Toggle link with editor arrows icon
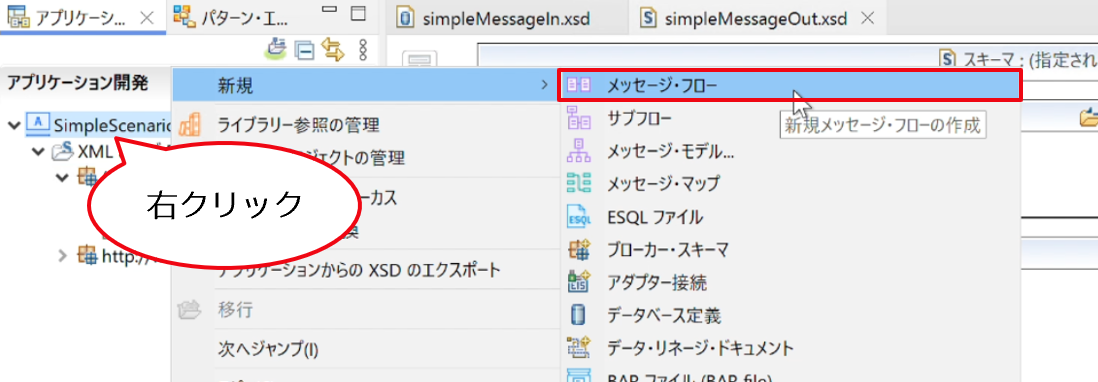The image size is (1098, 382). [333, 50]
